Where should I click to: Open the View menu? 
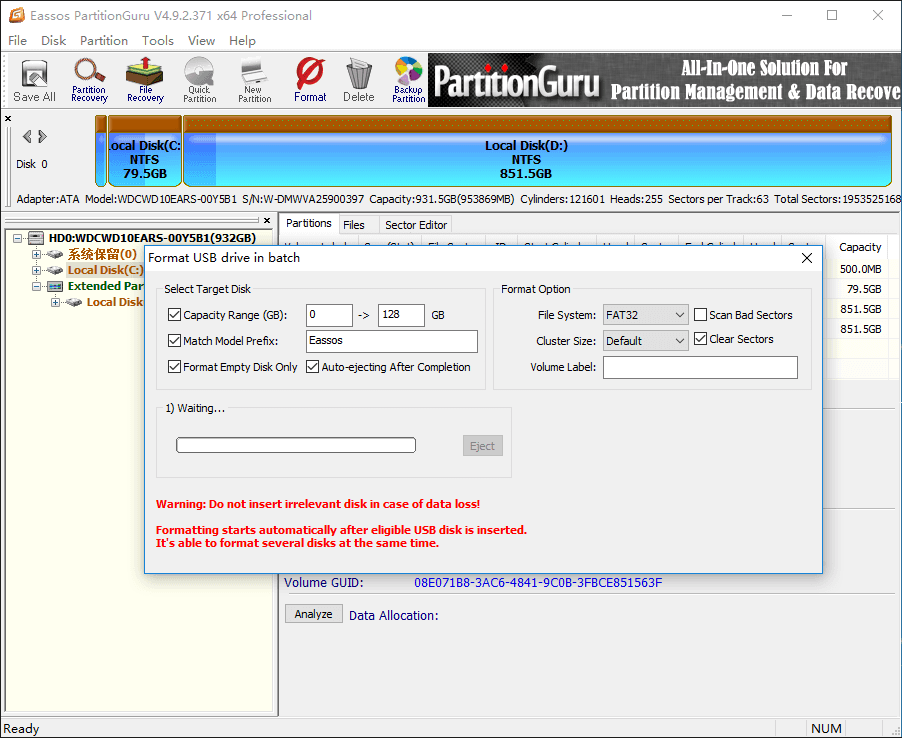201,41
